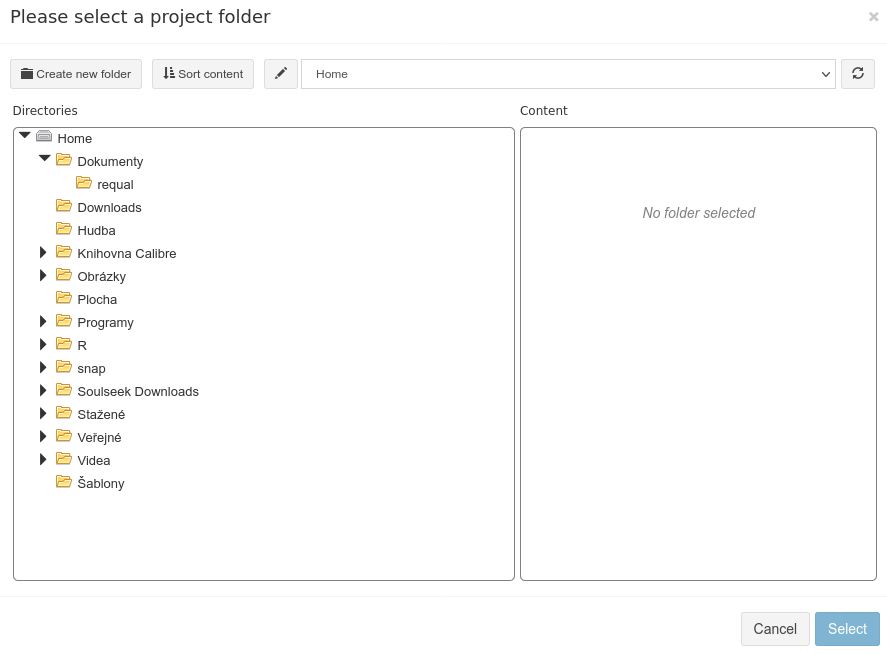
Task: Select the requal subfolder name
Action: (115, 185)
